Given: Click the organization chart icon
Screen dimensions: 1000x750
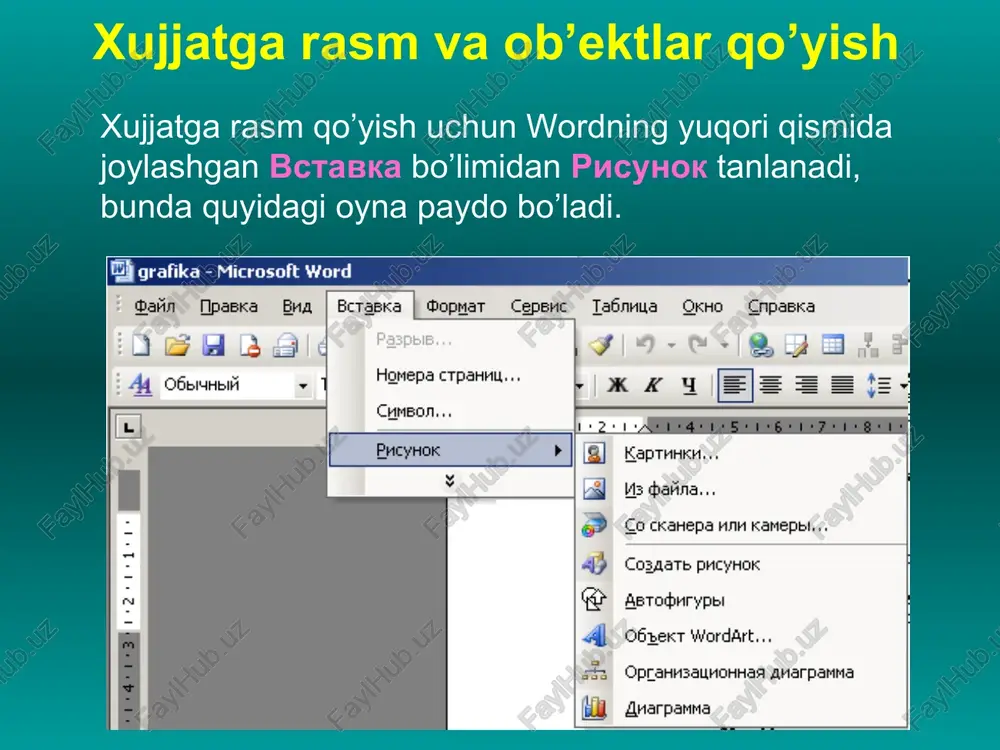Looking at the screenshot, I should [594, 672].
